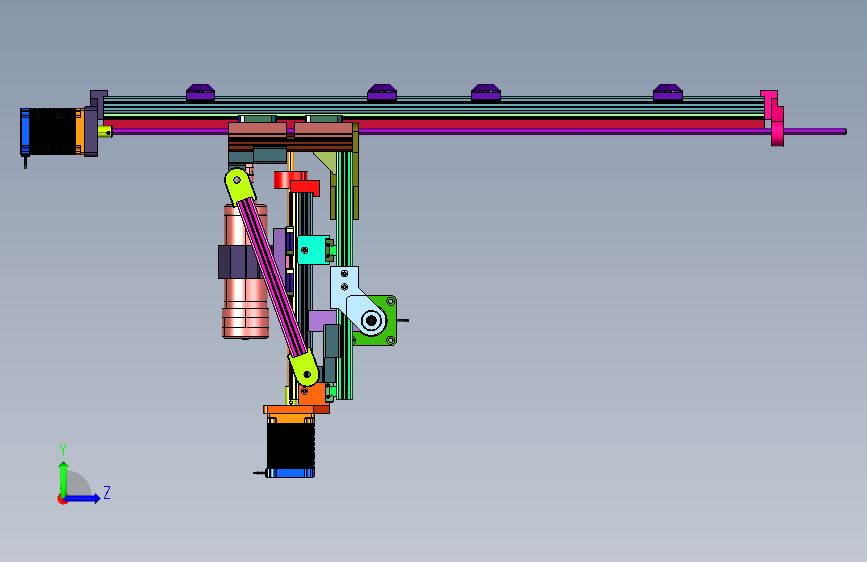Pick the yellow shaft coupling near the left motor
Image resolution: width=867 pixels, height=562 pixels.
point(105,132)
